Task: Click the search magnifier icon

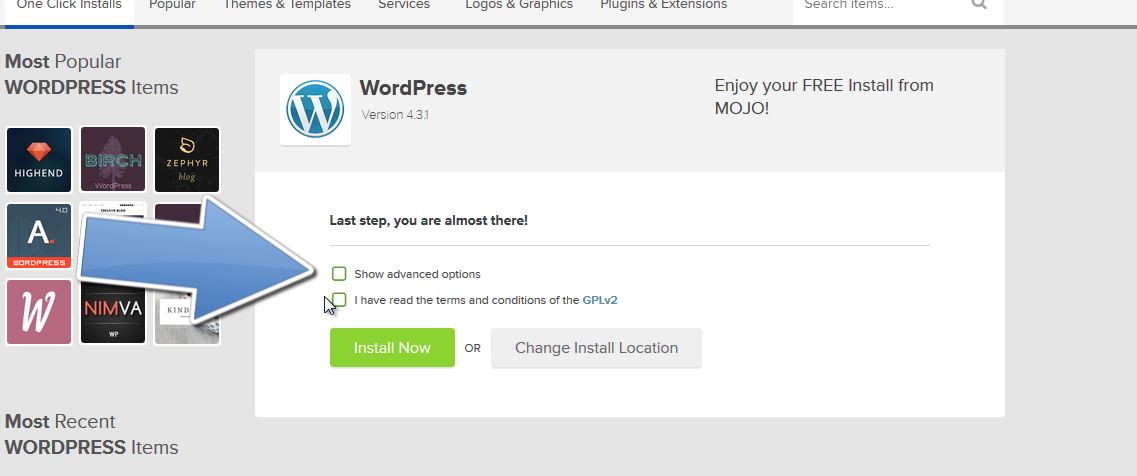Action: [979, 4]
